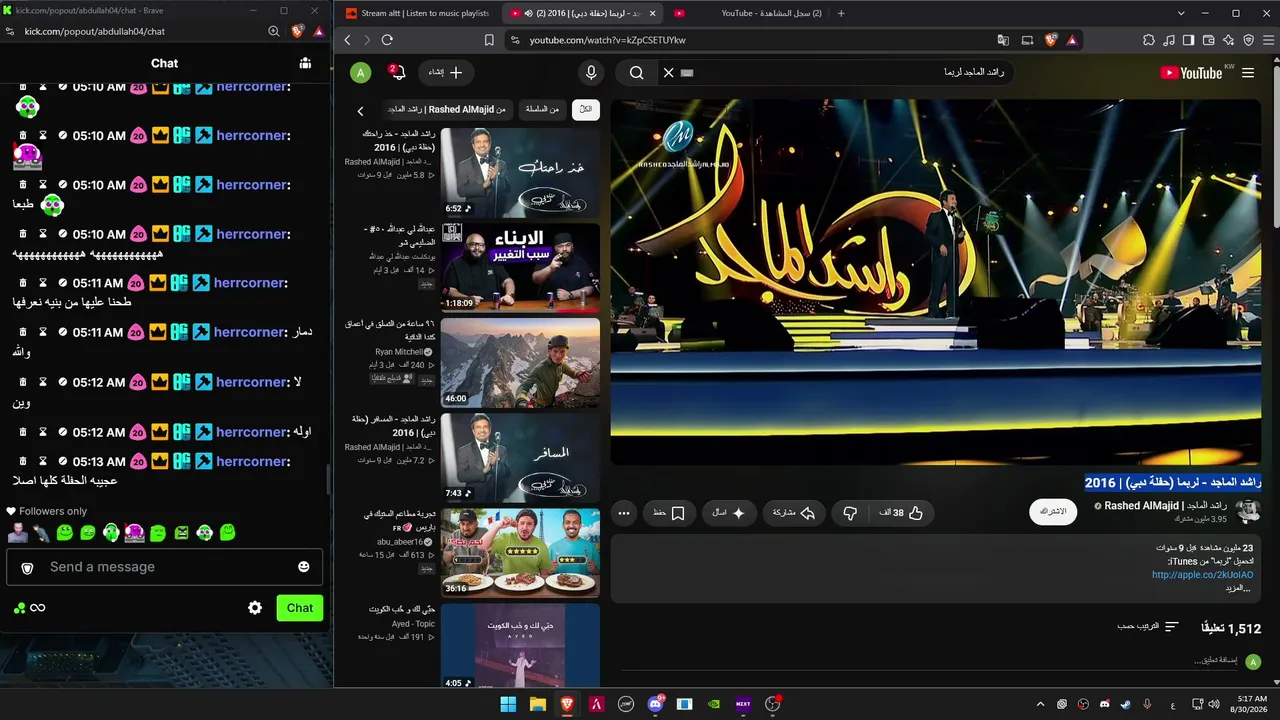
Task: Click the green Chat send button
Action: click(x=300, y=608)
